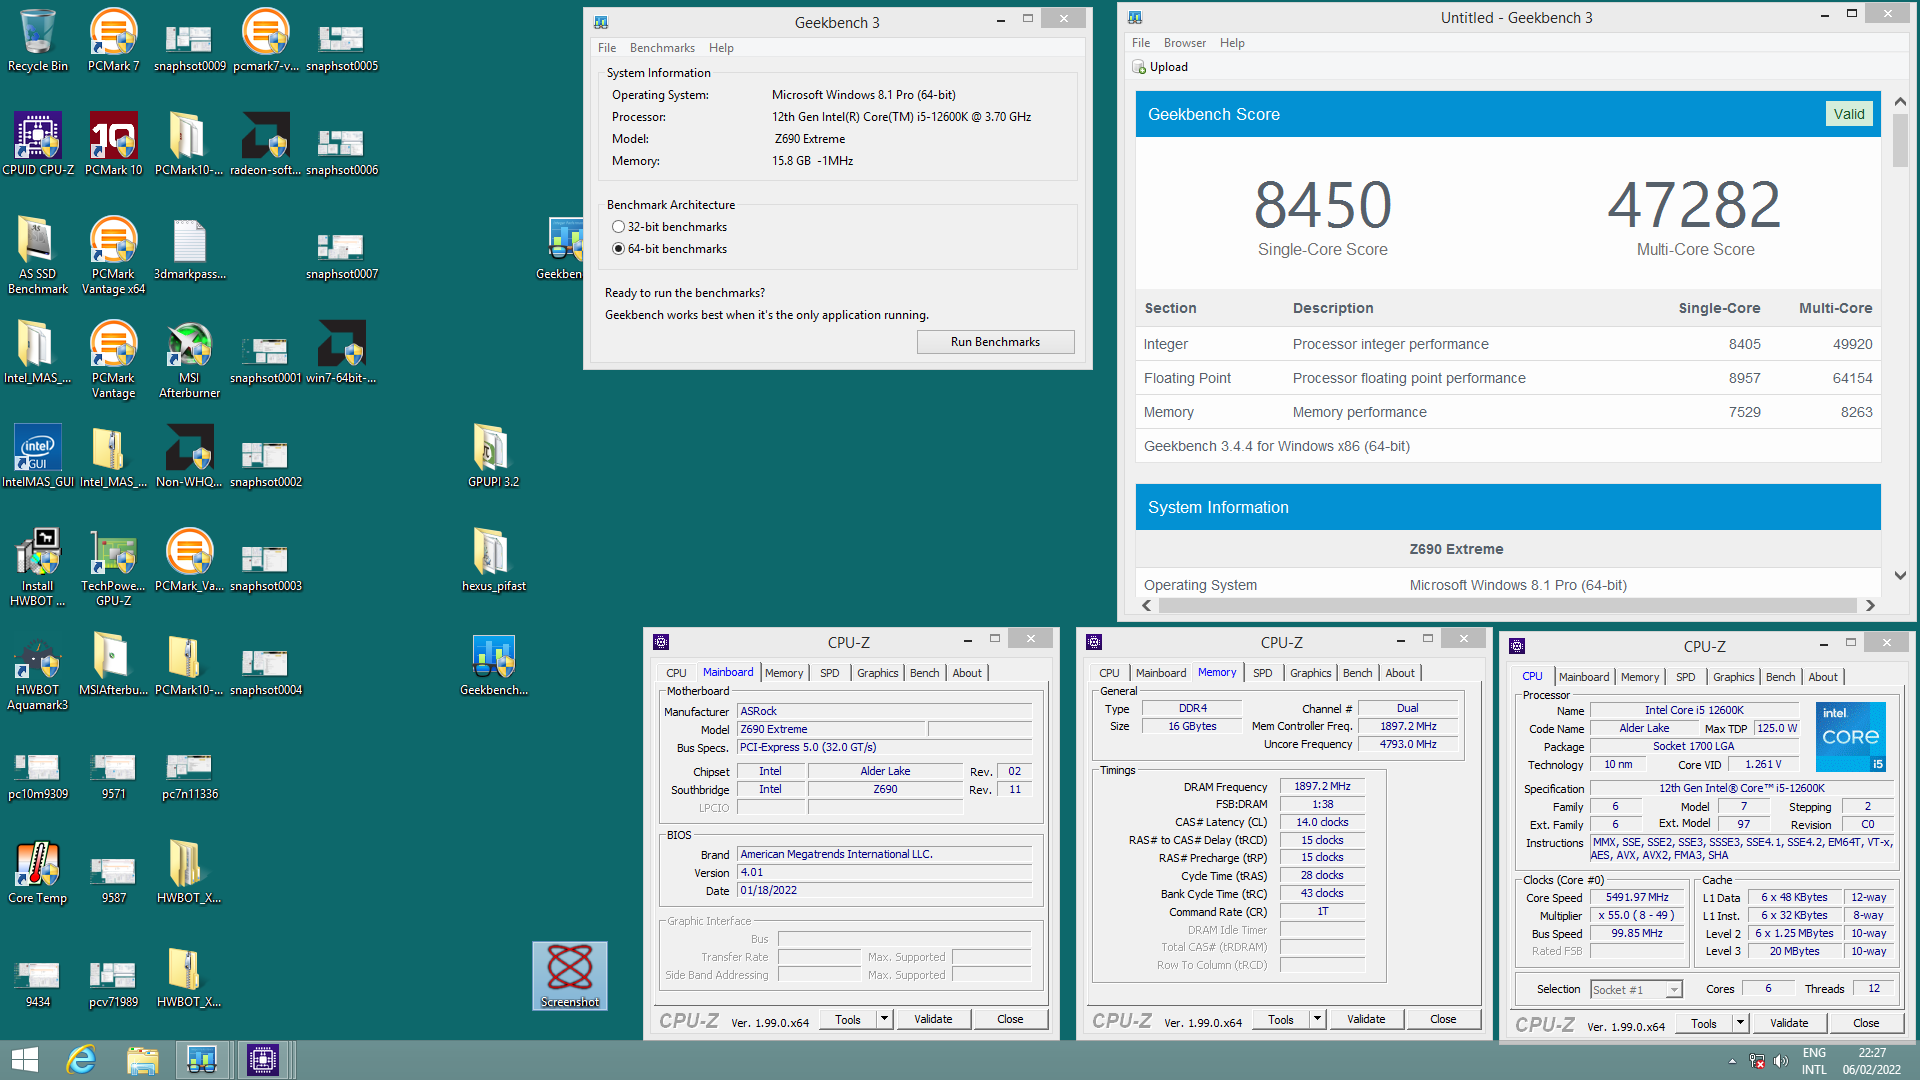Click Close in Memory CPU-Z window
The width and height of the screenshot is (1920, 1080).
point(1443,1019)
